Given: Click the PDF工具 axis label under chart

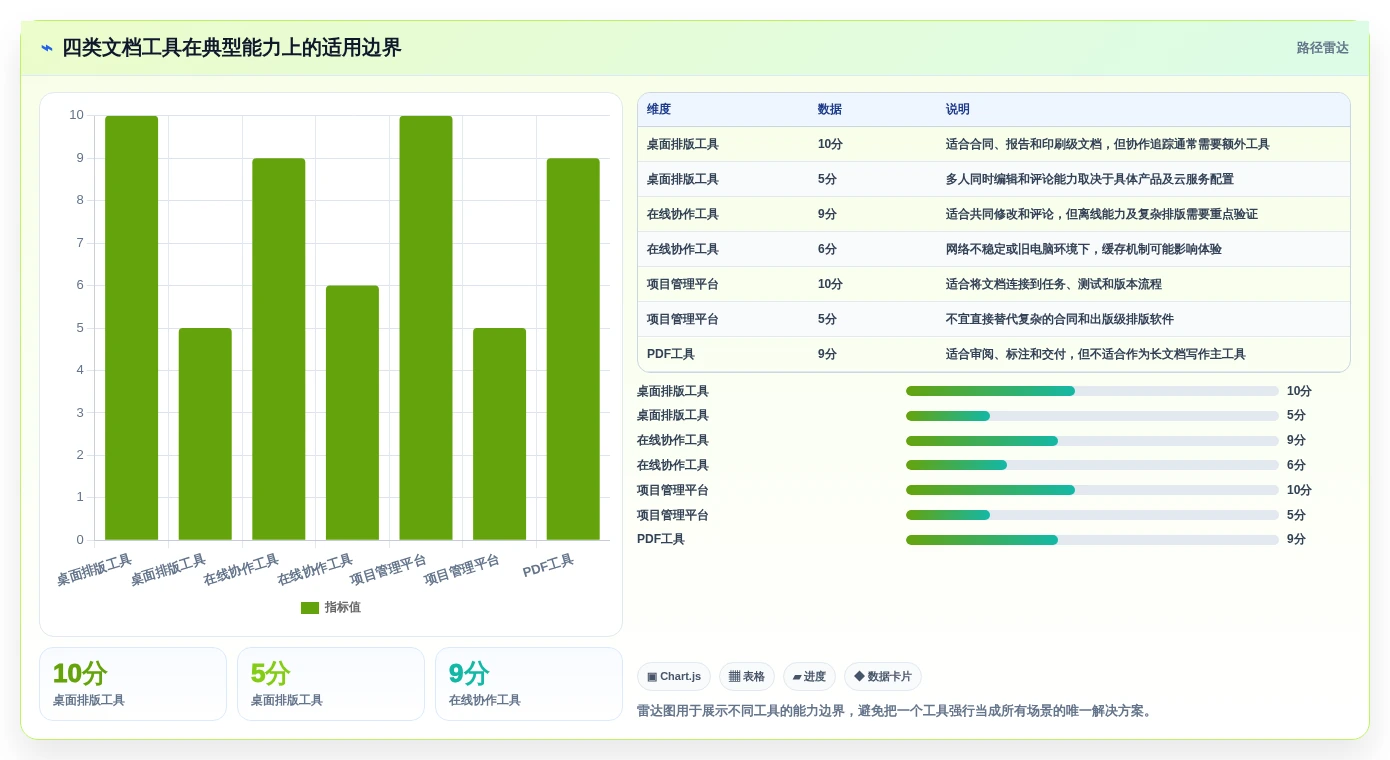Looking at the screenshot, I should pyautogui.click(x=548, y=566).
